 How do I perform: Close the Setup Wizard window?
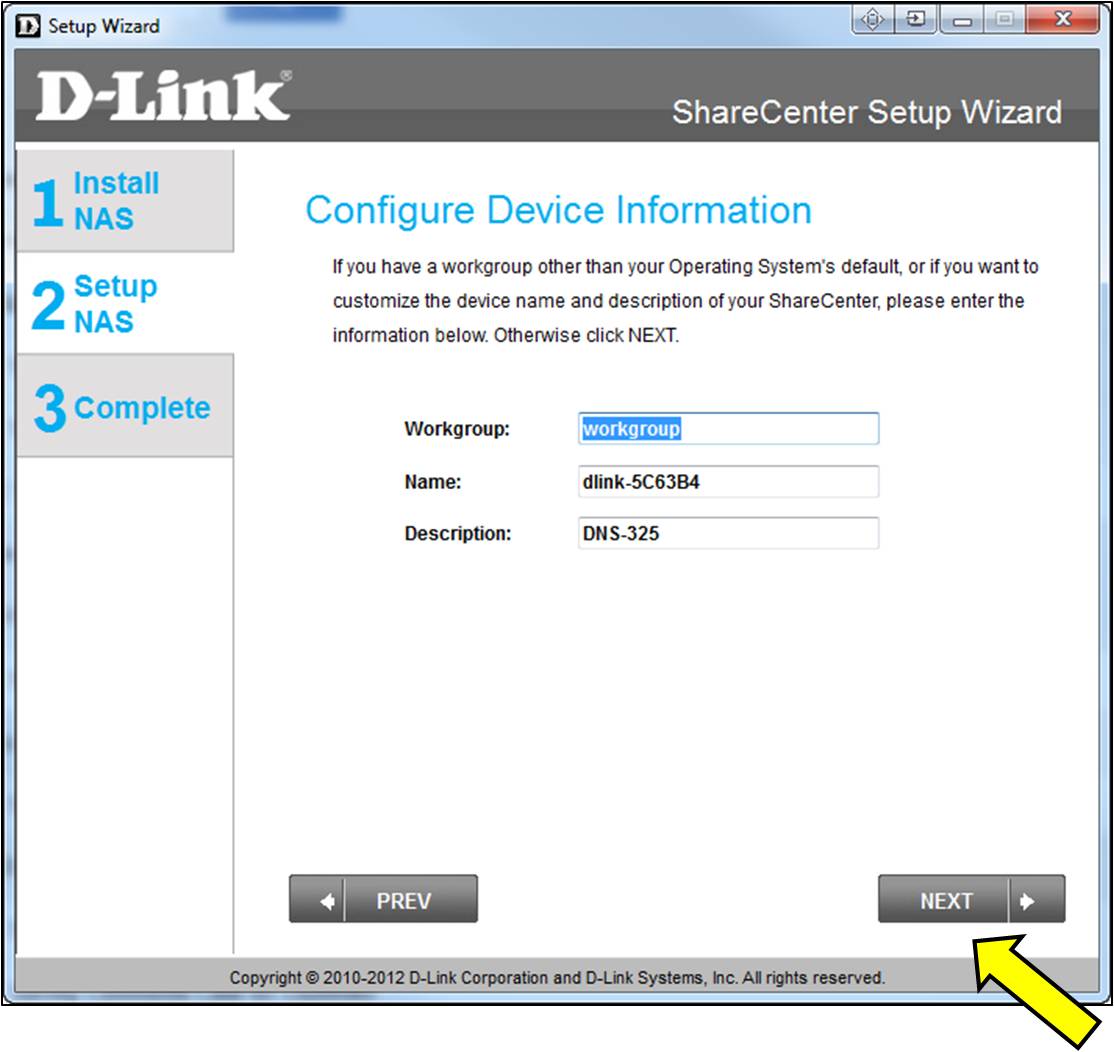pyautogui.click(x=1062, y=19)
